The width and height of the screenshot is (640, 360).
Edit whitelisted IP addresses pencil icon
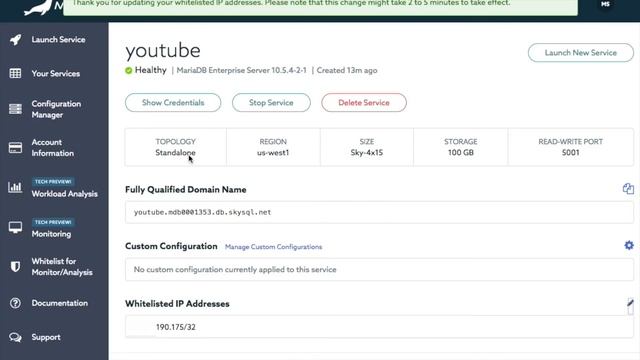click(x=630, y=303)
